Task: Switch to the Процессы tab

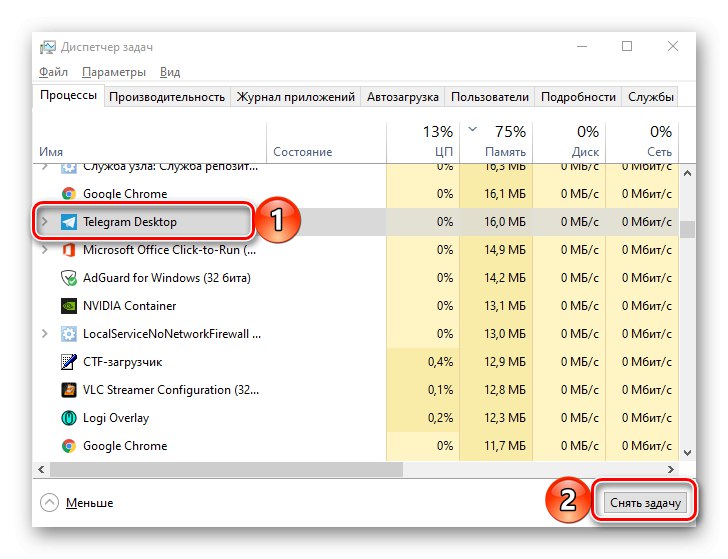Action: (68, 96)
